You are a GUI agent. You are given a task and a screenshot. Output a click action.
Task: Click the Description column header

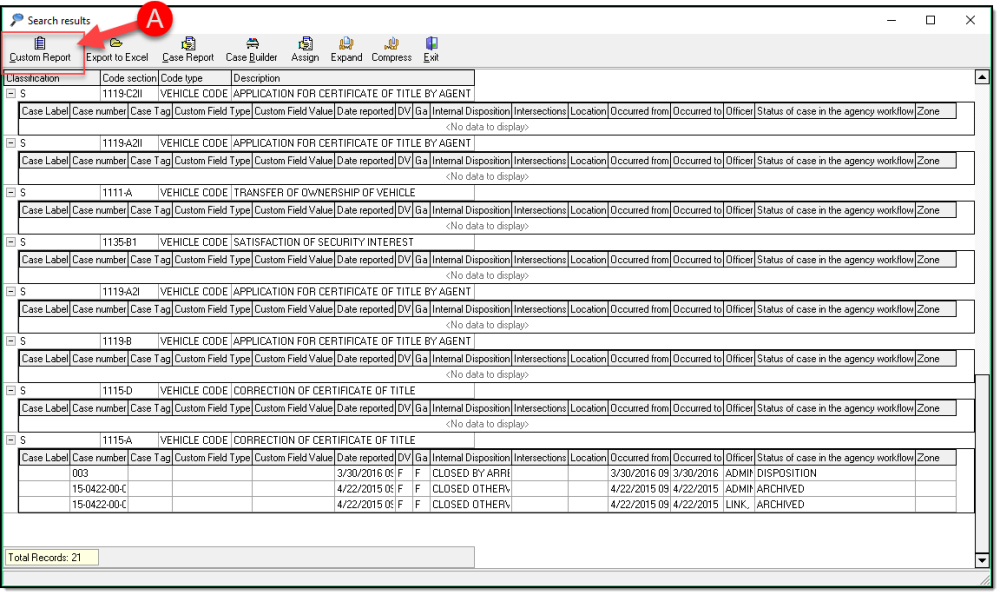[350, 78]
